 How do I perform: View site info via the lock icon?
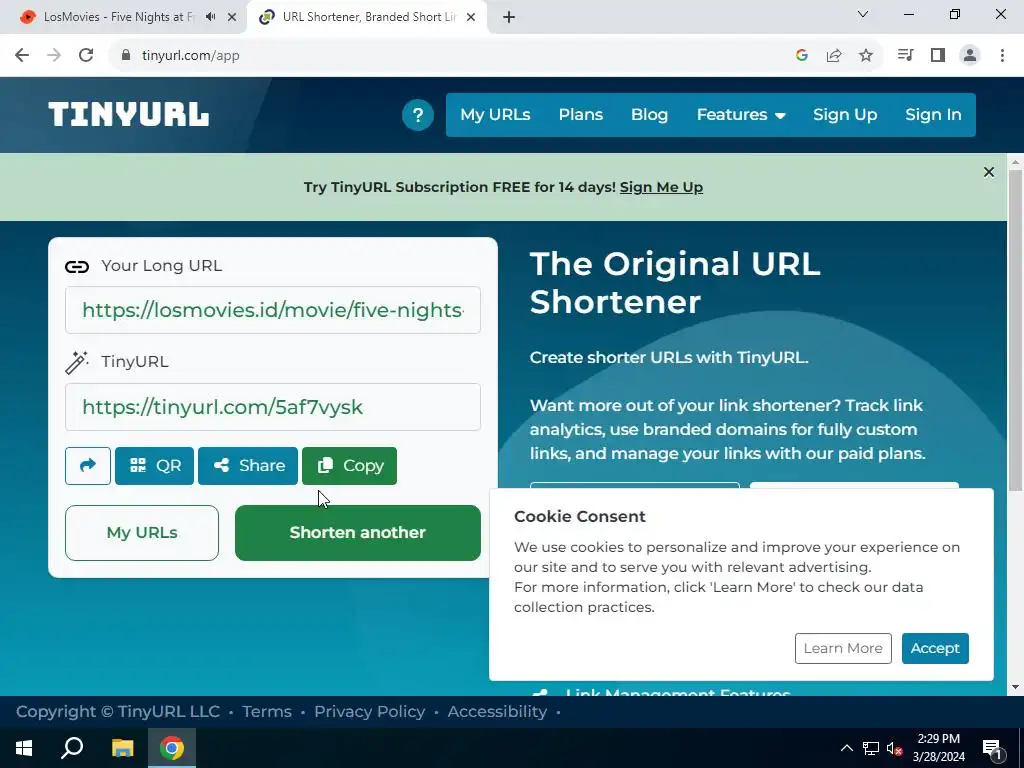[127, 56]
